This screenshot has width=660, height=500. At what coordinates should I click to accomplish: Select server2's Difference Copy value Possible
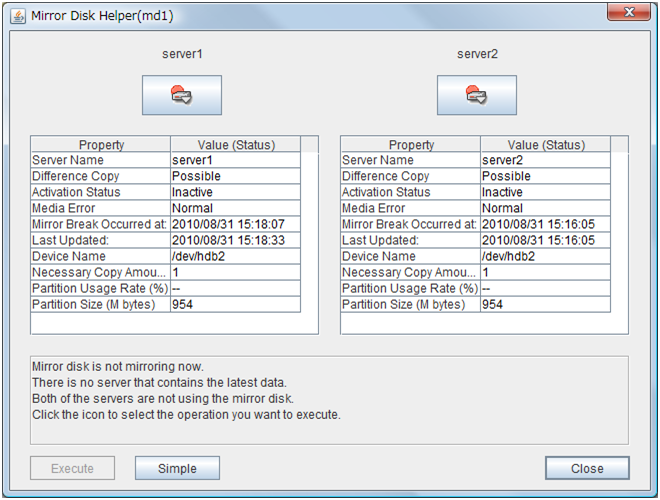coord(545,176)
